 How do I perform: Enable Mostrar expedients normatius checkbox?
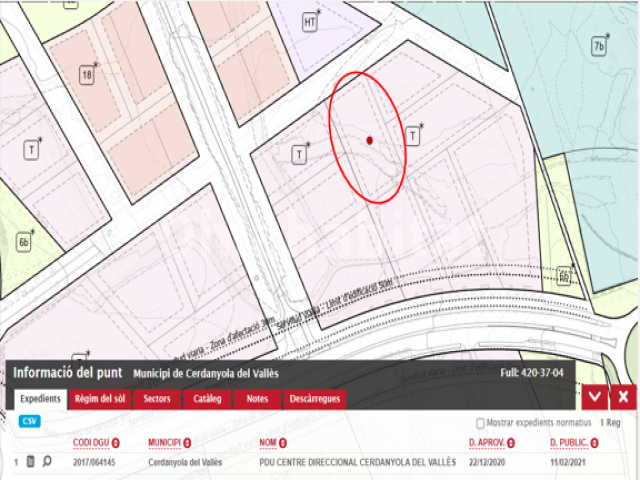[x=480, y=423]
